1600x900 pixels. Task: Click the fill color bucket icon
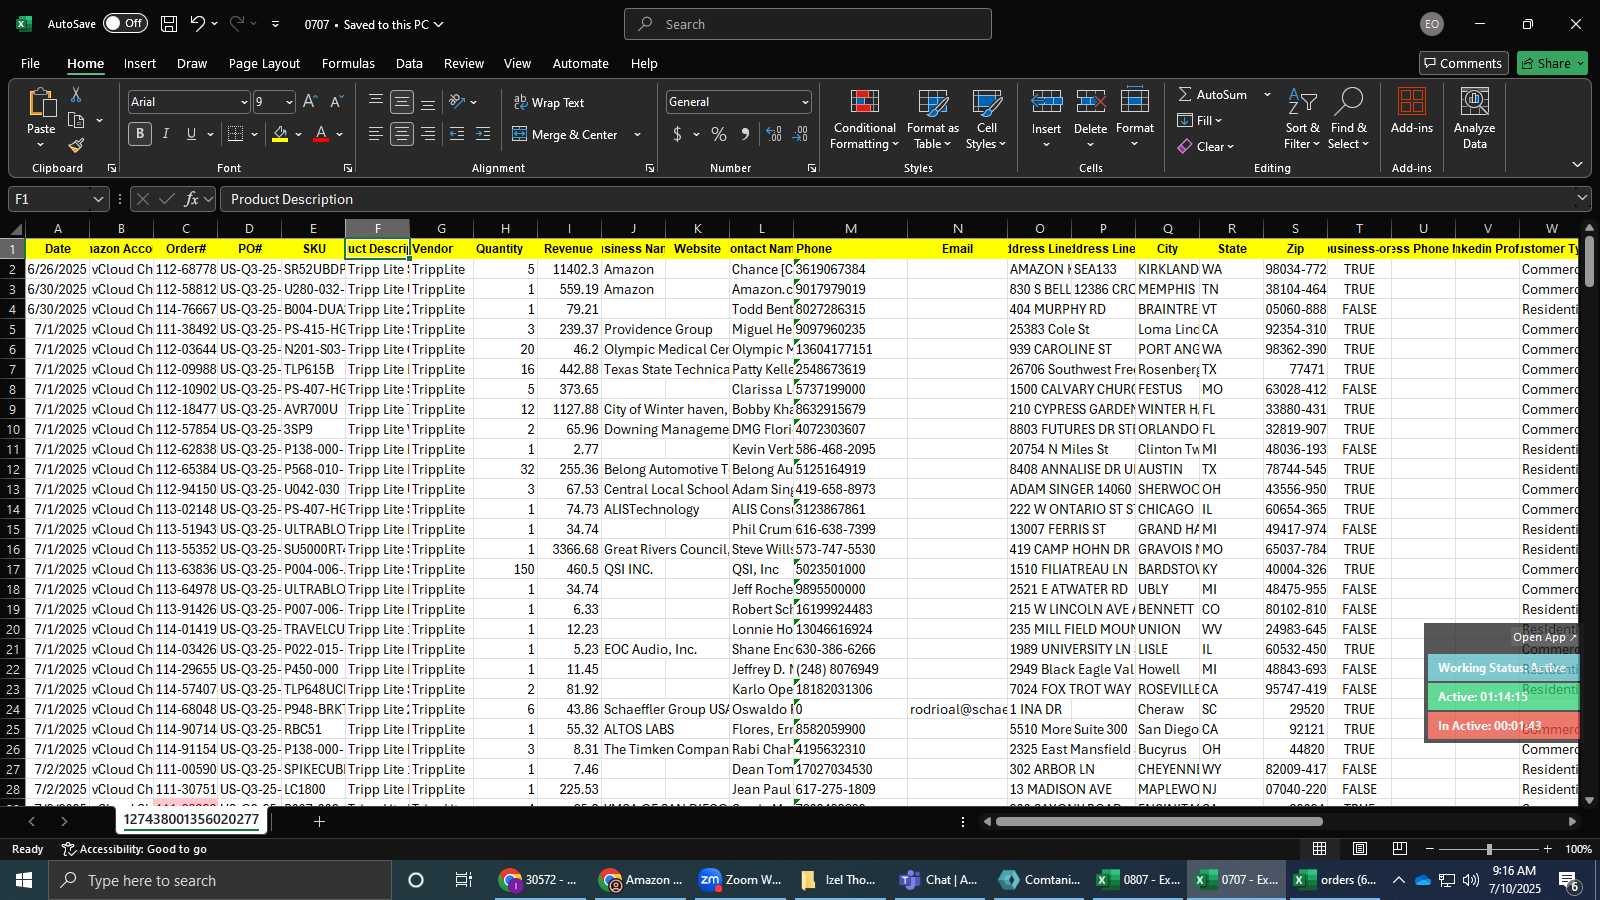click(x=280, y=134)
